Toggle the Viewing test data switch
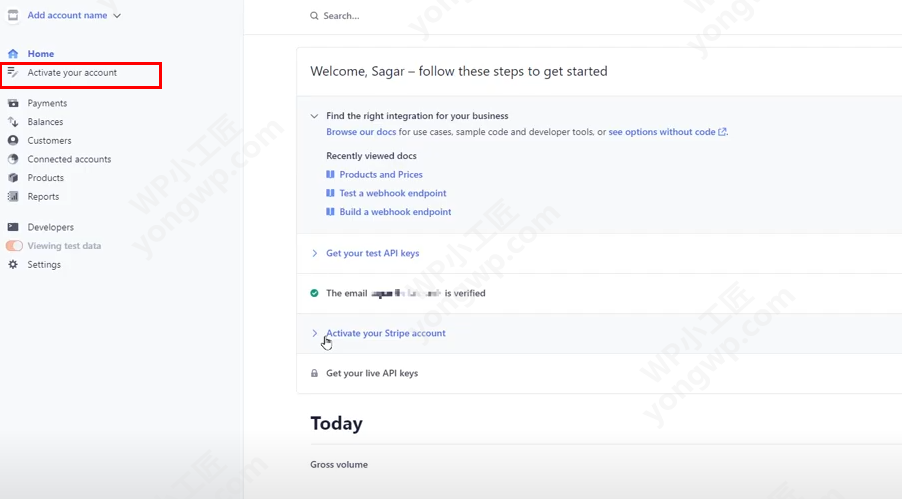 pyautogui.click(x=14, y=246)
